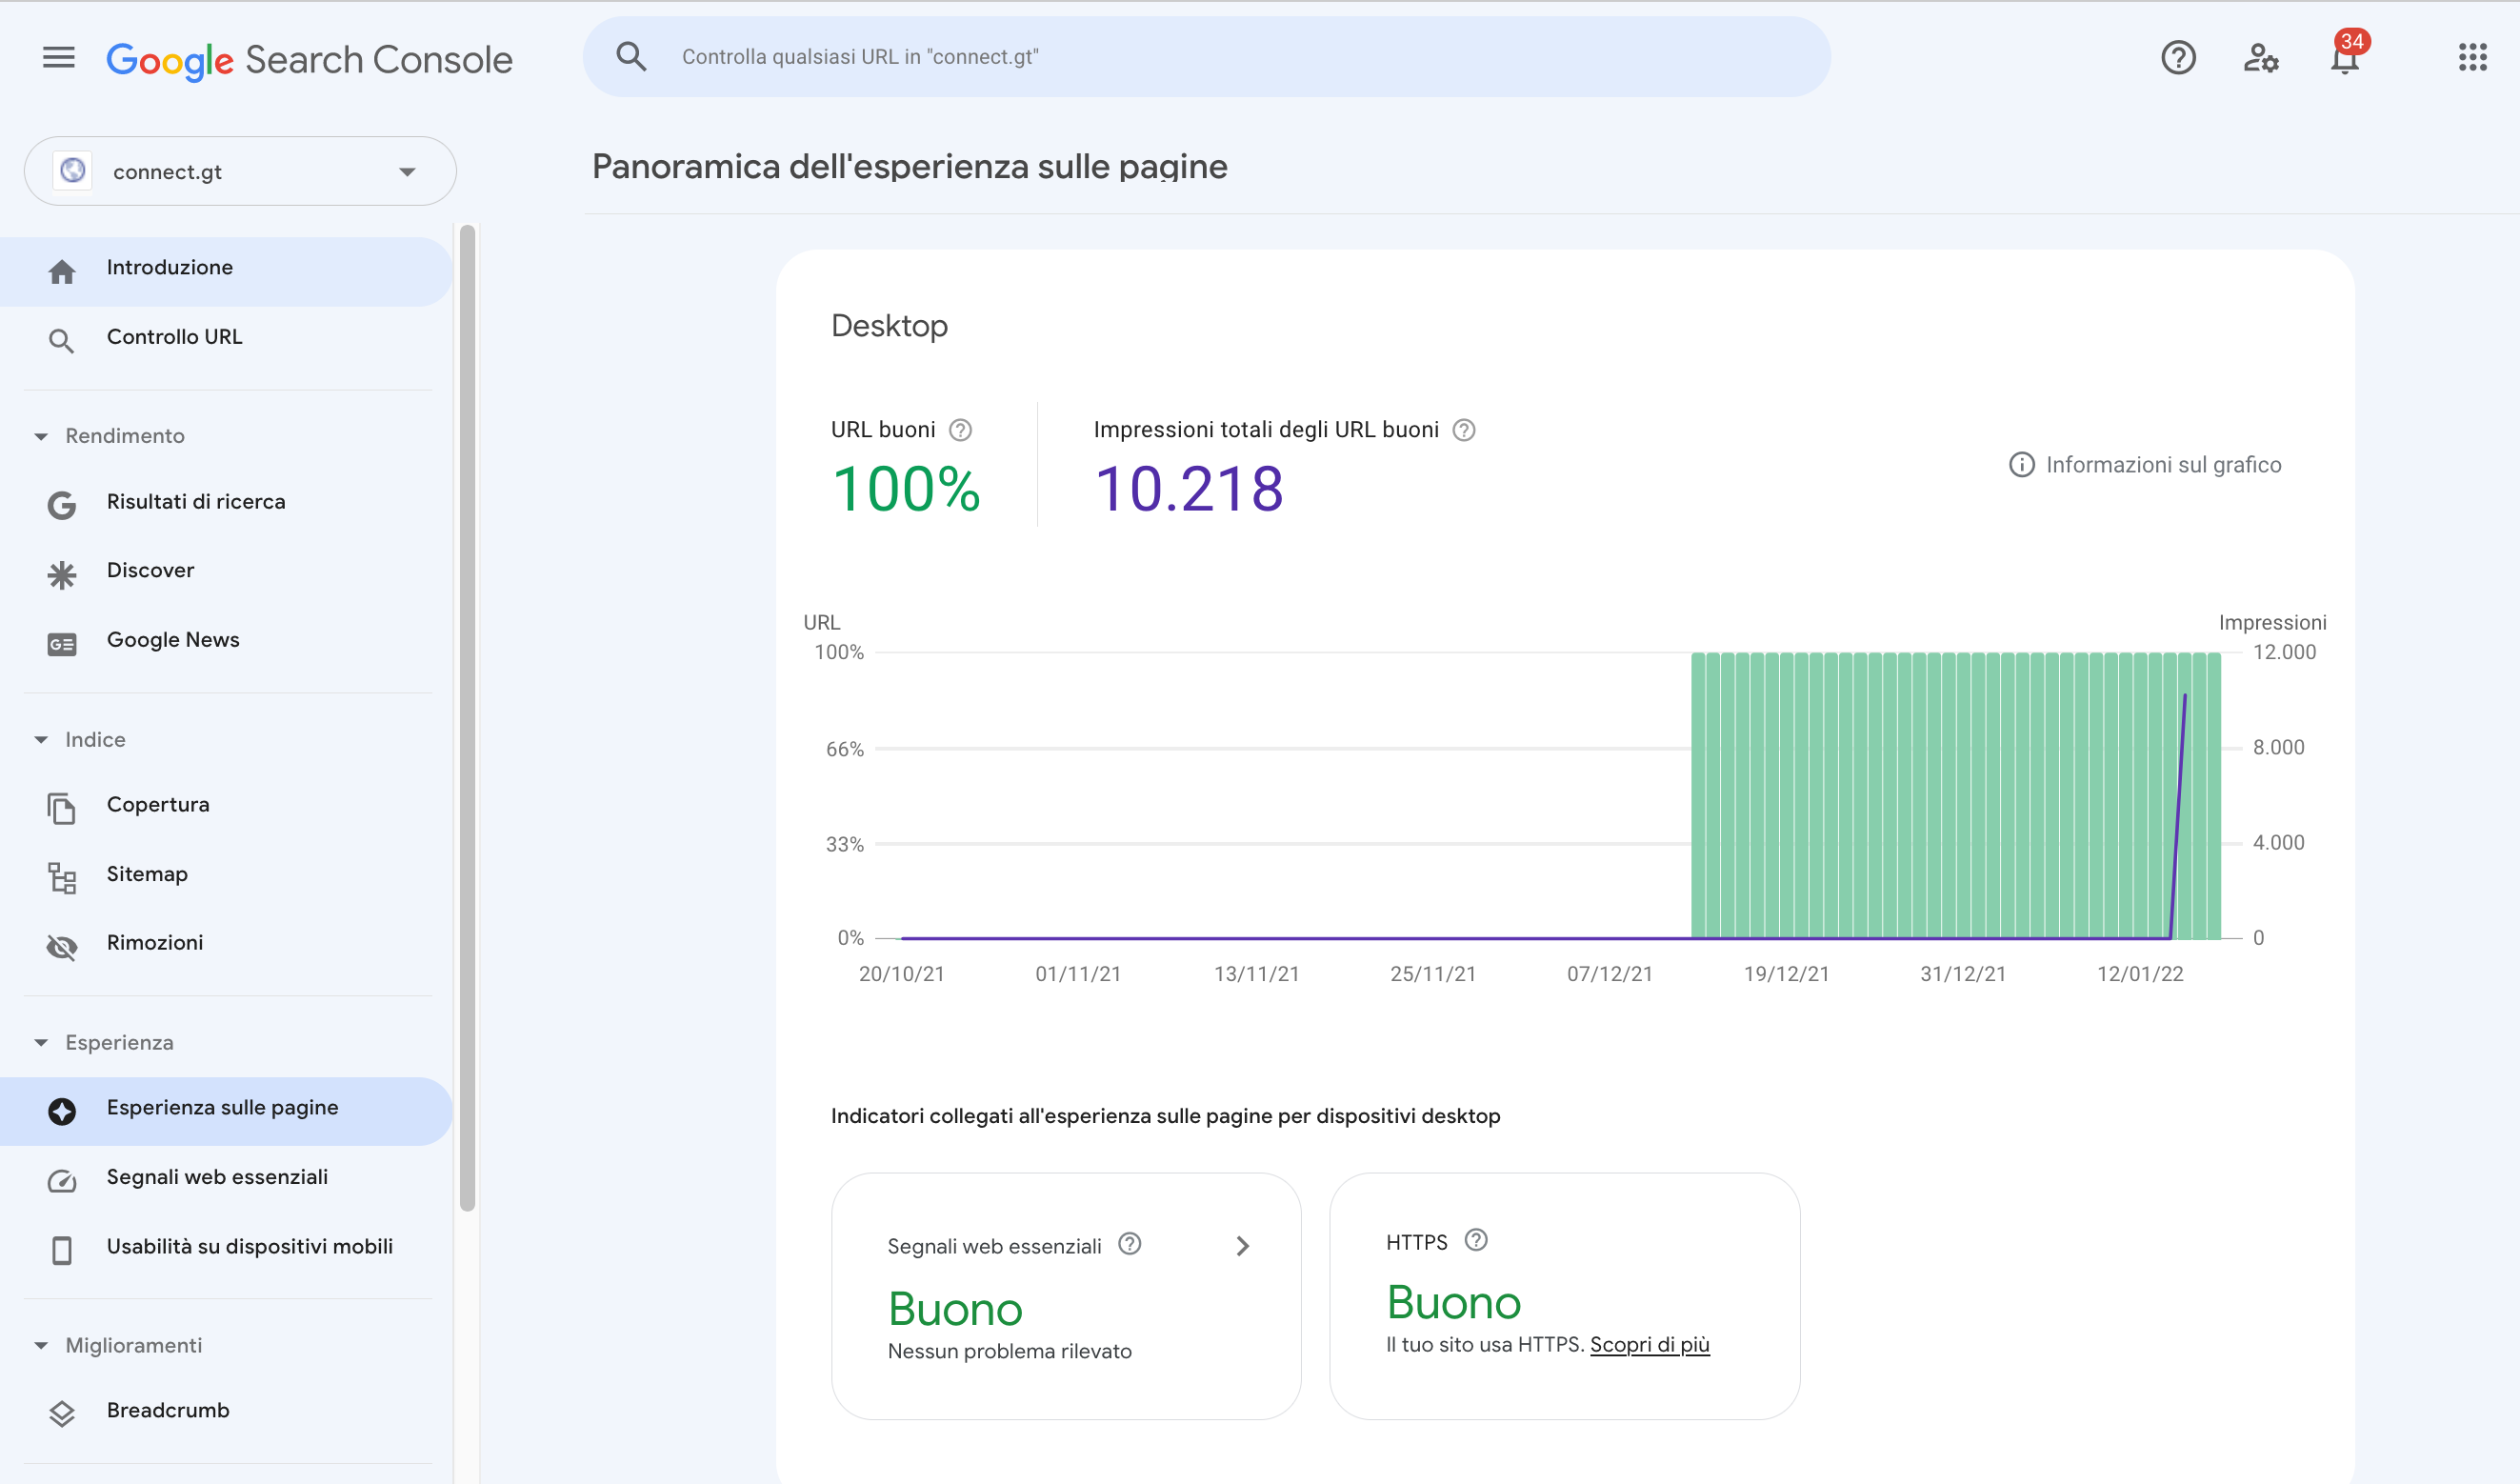Click the sidebar vertical scrollbar

click(467, 718)
